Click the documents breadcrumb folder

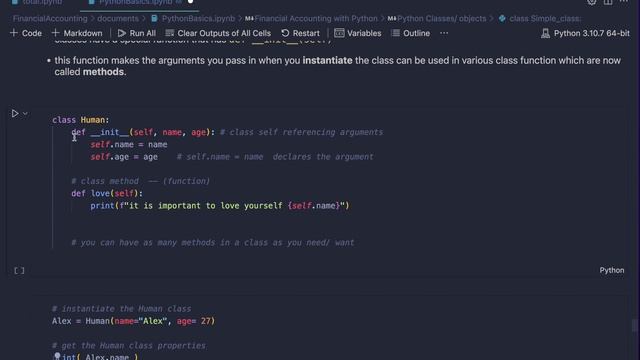click(x=118, y=18)
